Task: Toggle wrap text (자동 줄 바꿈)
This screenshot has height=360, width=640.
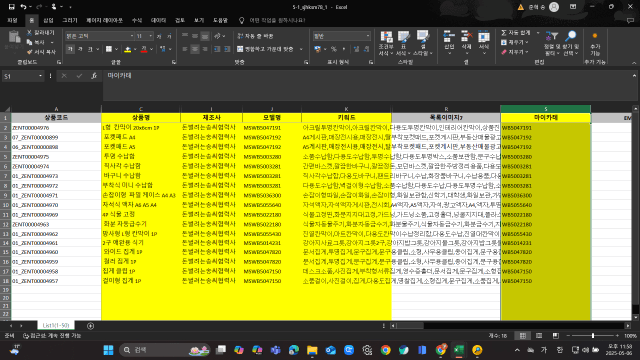Action: 256,36
